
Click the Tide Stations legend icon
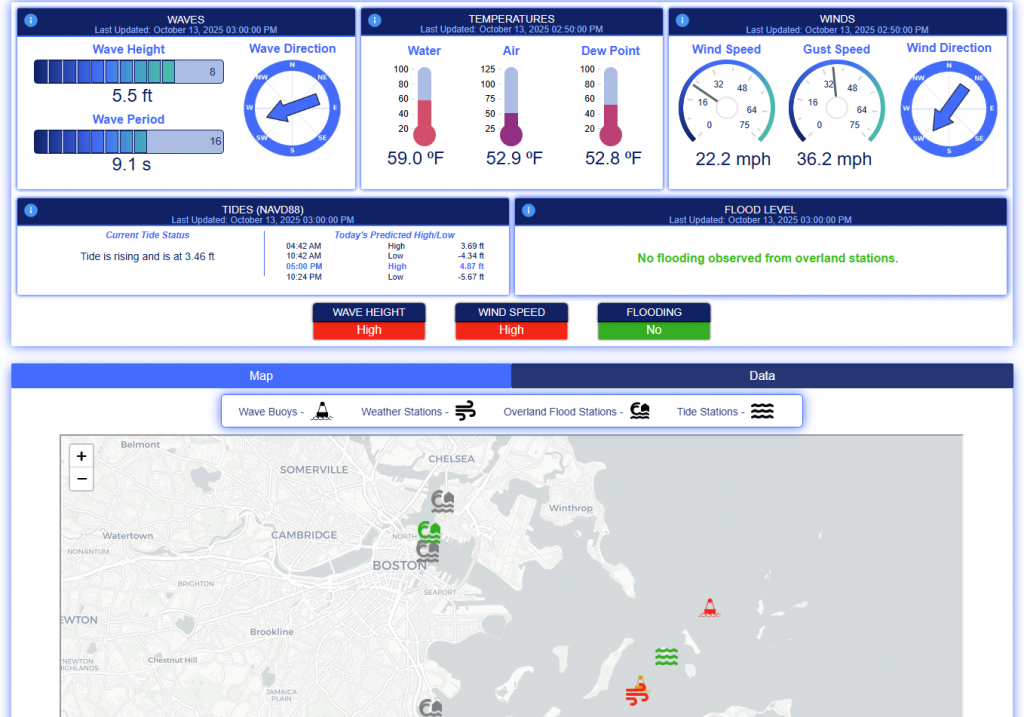tap(762, 411)
